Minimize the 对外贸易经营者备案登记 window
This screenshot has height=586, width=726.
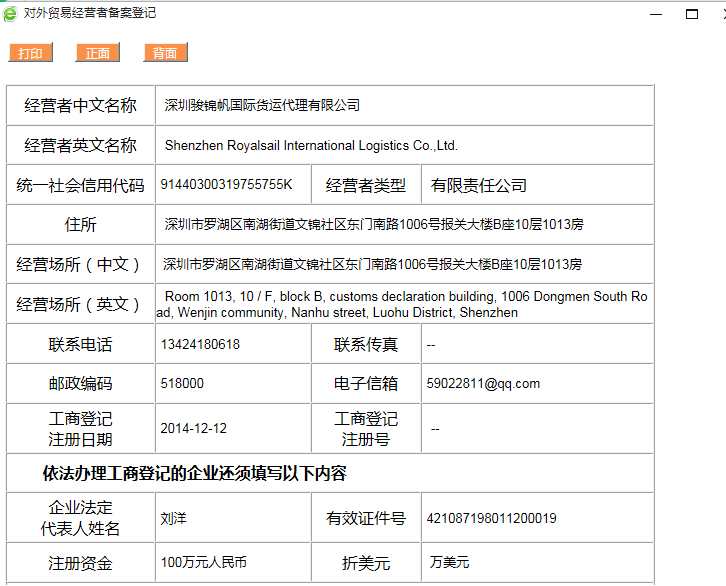click(656, 14)
